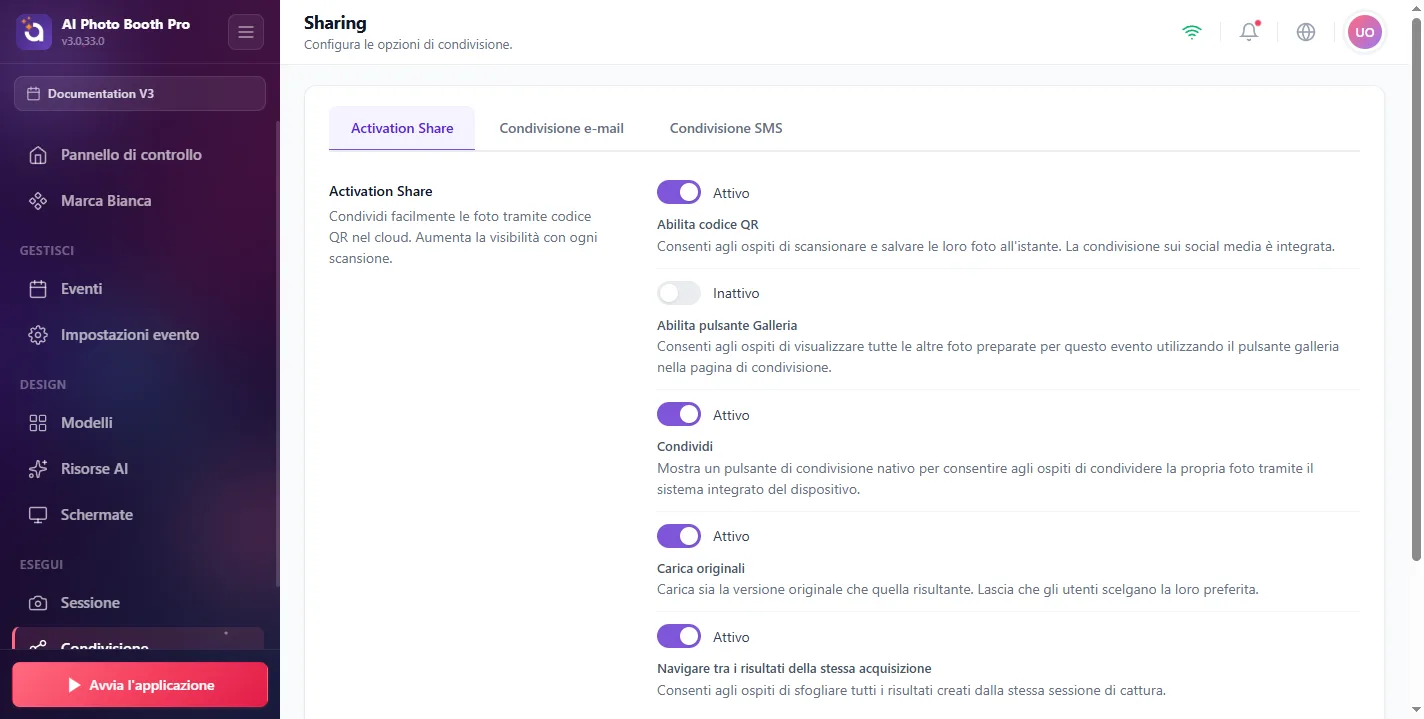The width and height of the screenshot is (1424, 719).
Task: Click the DESIGN section header
Action: click(43, 384)
